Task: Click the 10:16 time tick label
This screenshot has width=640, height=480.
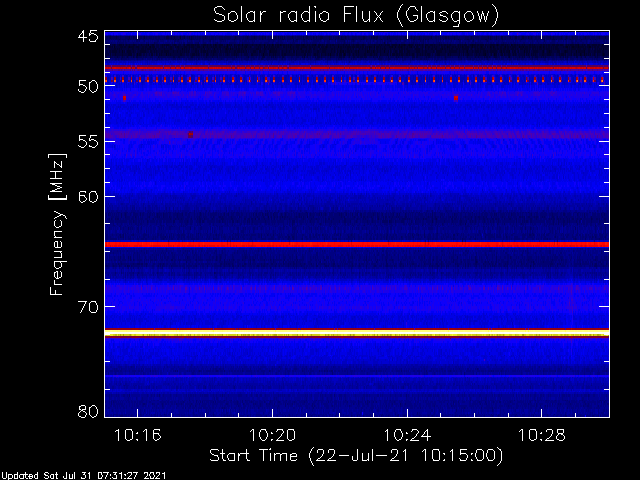Action: click(138, 436)
